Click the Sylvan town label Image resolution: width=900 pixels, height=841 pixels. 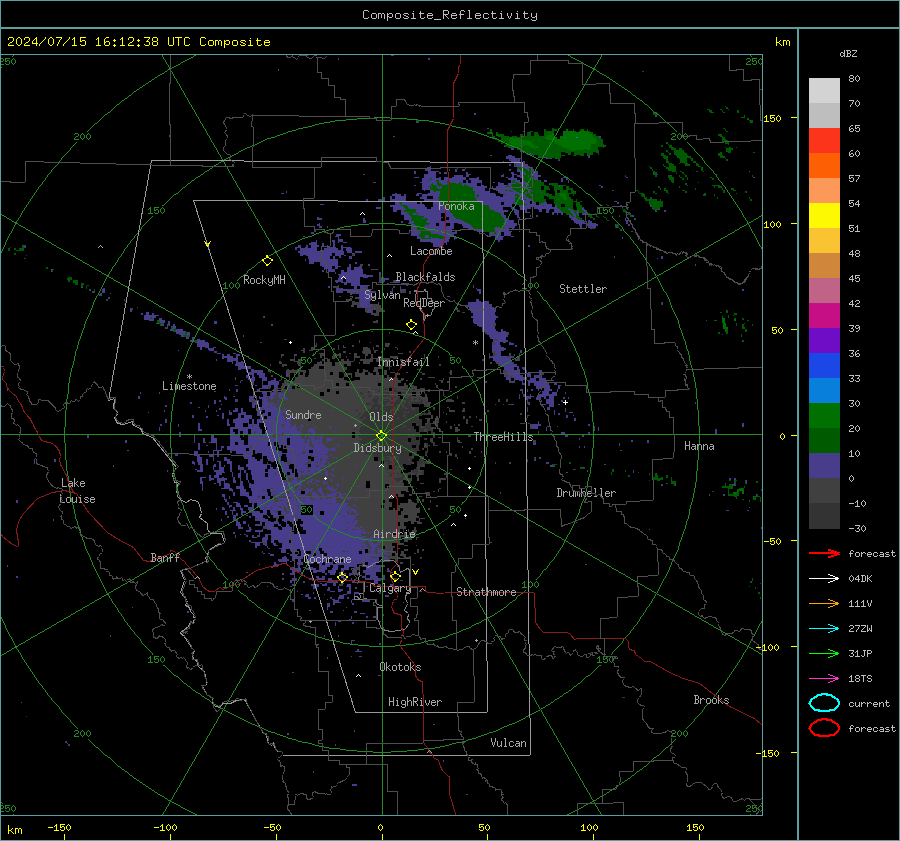tap(382, 295)
